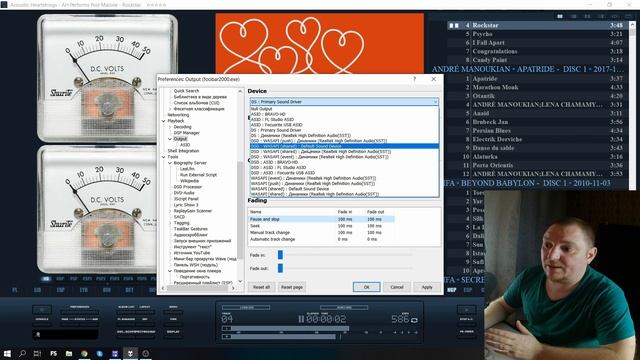This screenshot has height=360, width=640.
Task: Collapse the Поведение окна плеера node
Action: [170, 271]
